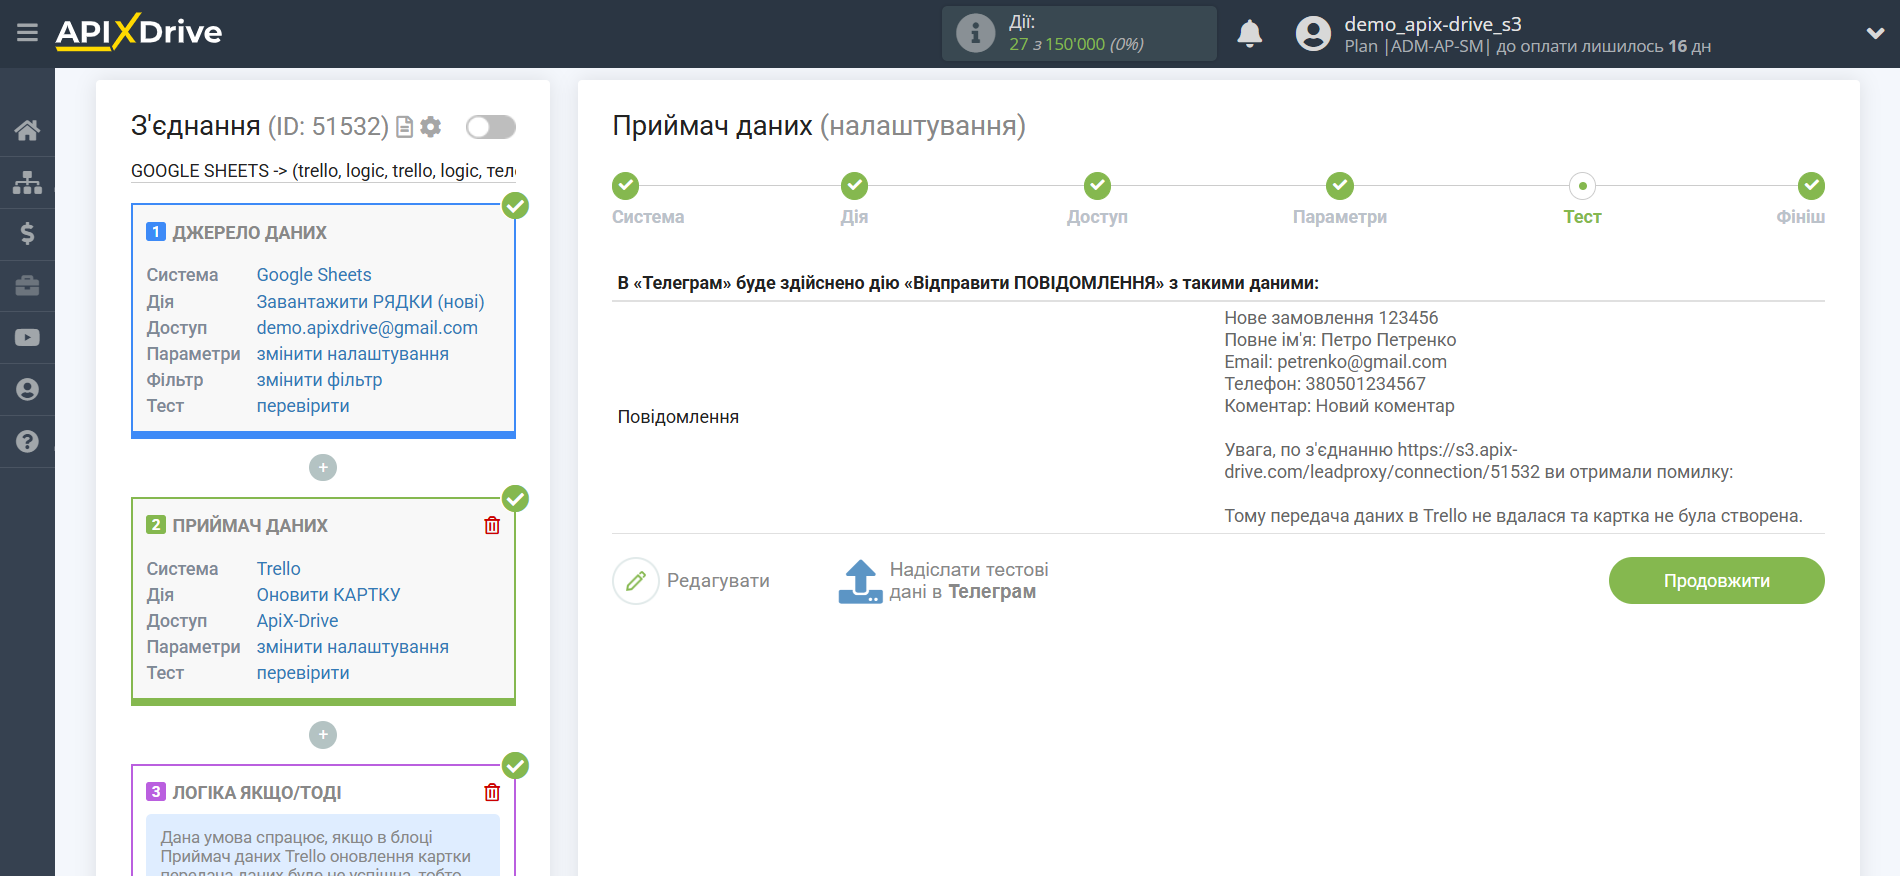Select the 'Тест' step
The height and width of the screenshot is (876, 1900).
1582,186
